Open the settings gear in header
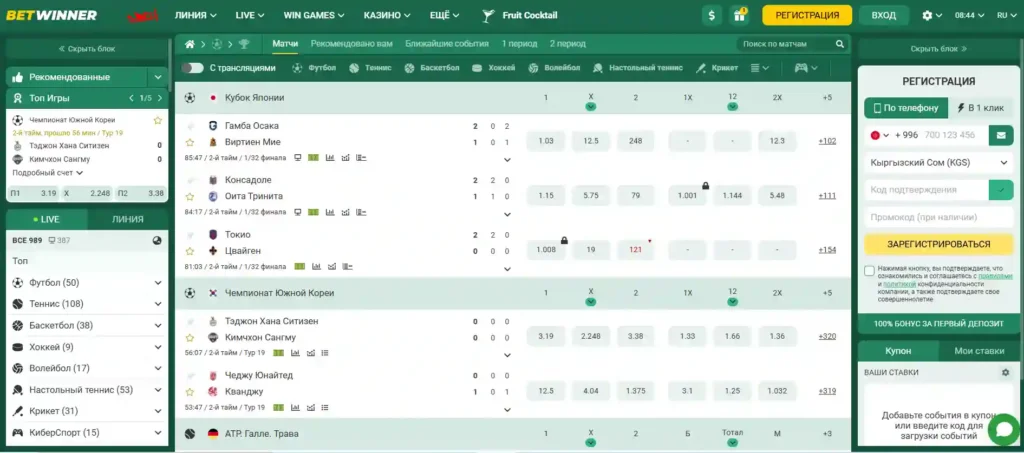 927,16
